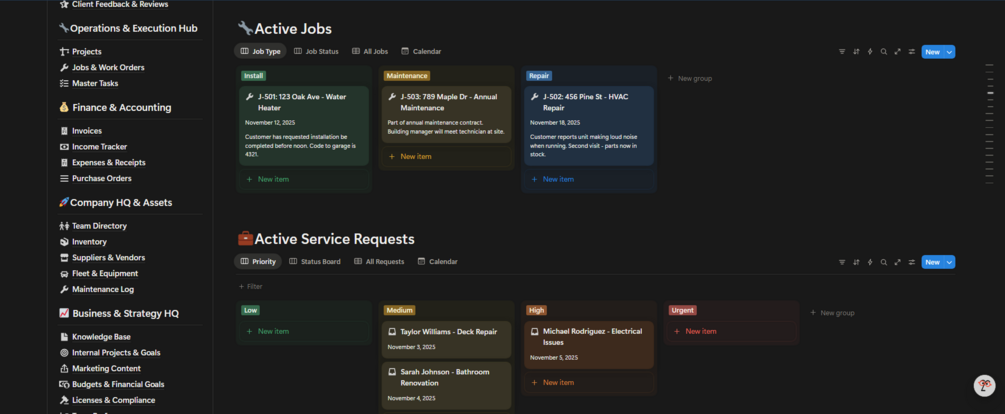Open Expenses & Receipts page

click(x=108, y=163)
